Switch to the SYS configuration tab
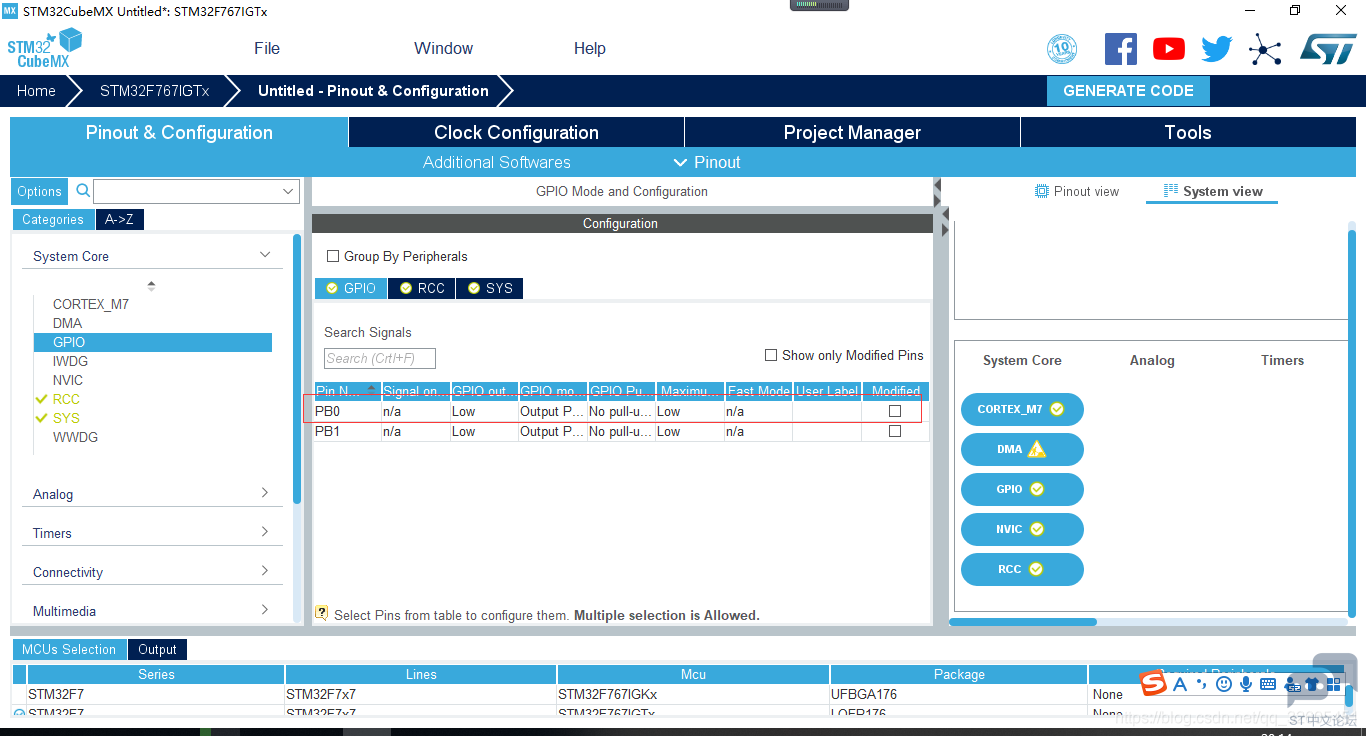Screen dimensions: 1366x736 (x=490, y=288)
